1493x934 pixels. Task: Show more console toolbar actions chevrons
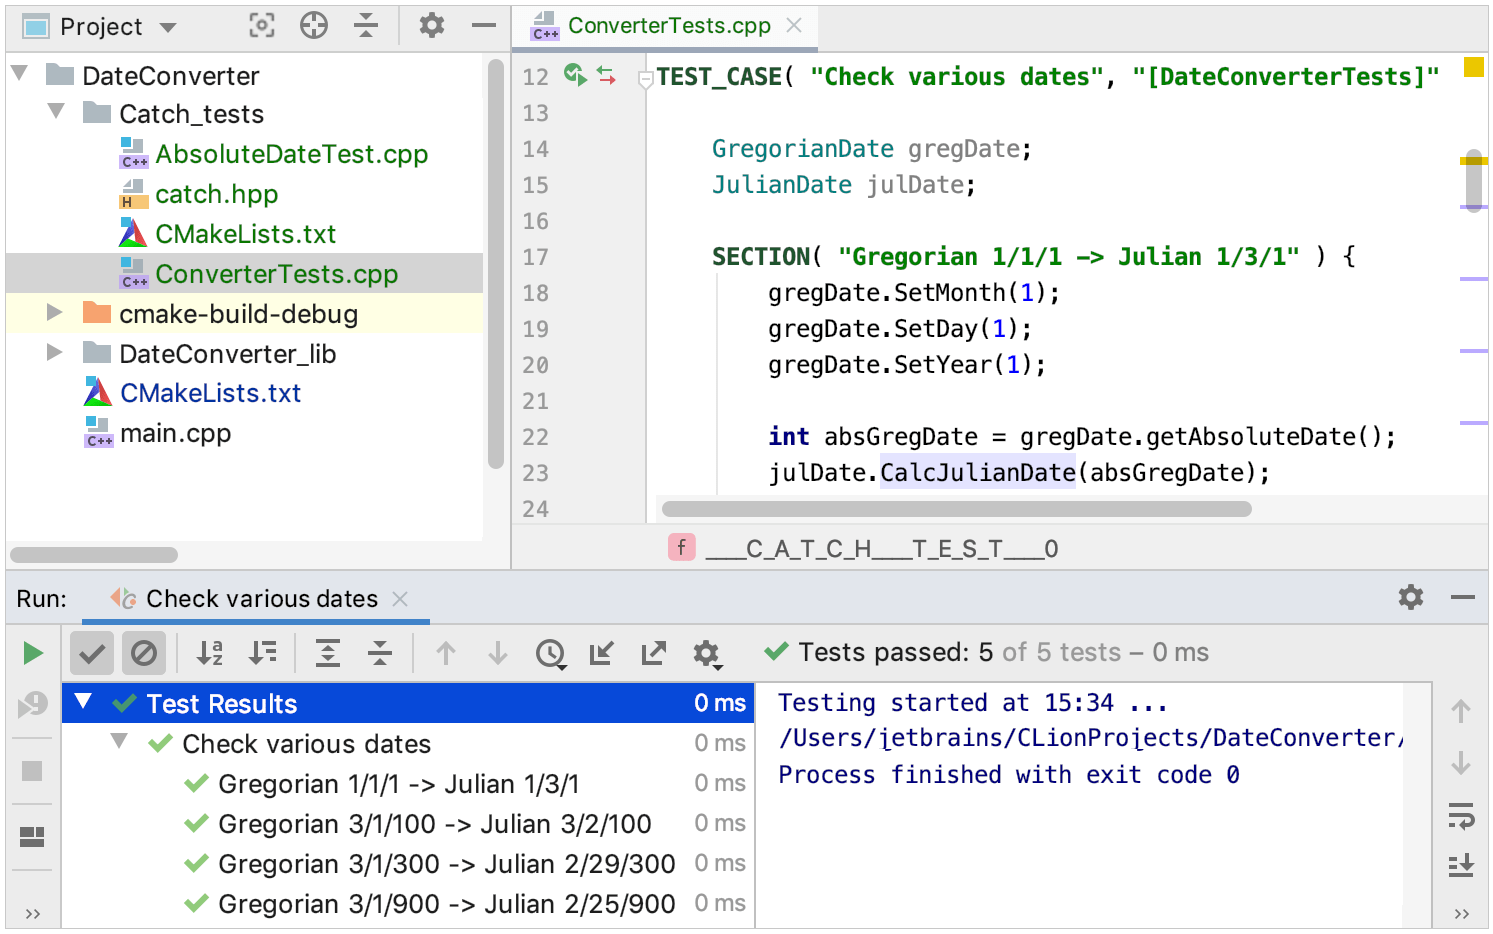click(1461, 913)
